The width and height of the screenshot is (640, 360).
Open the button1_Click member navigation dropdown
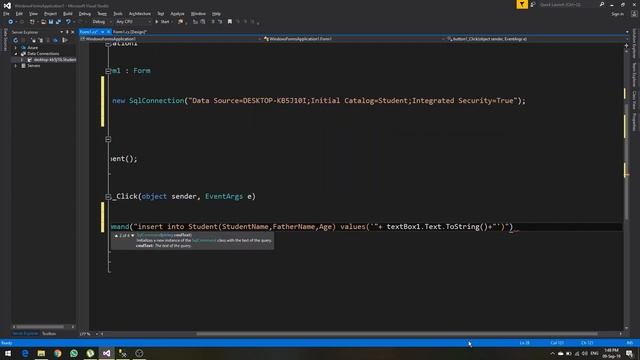coord(536,39)
